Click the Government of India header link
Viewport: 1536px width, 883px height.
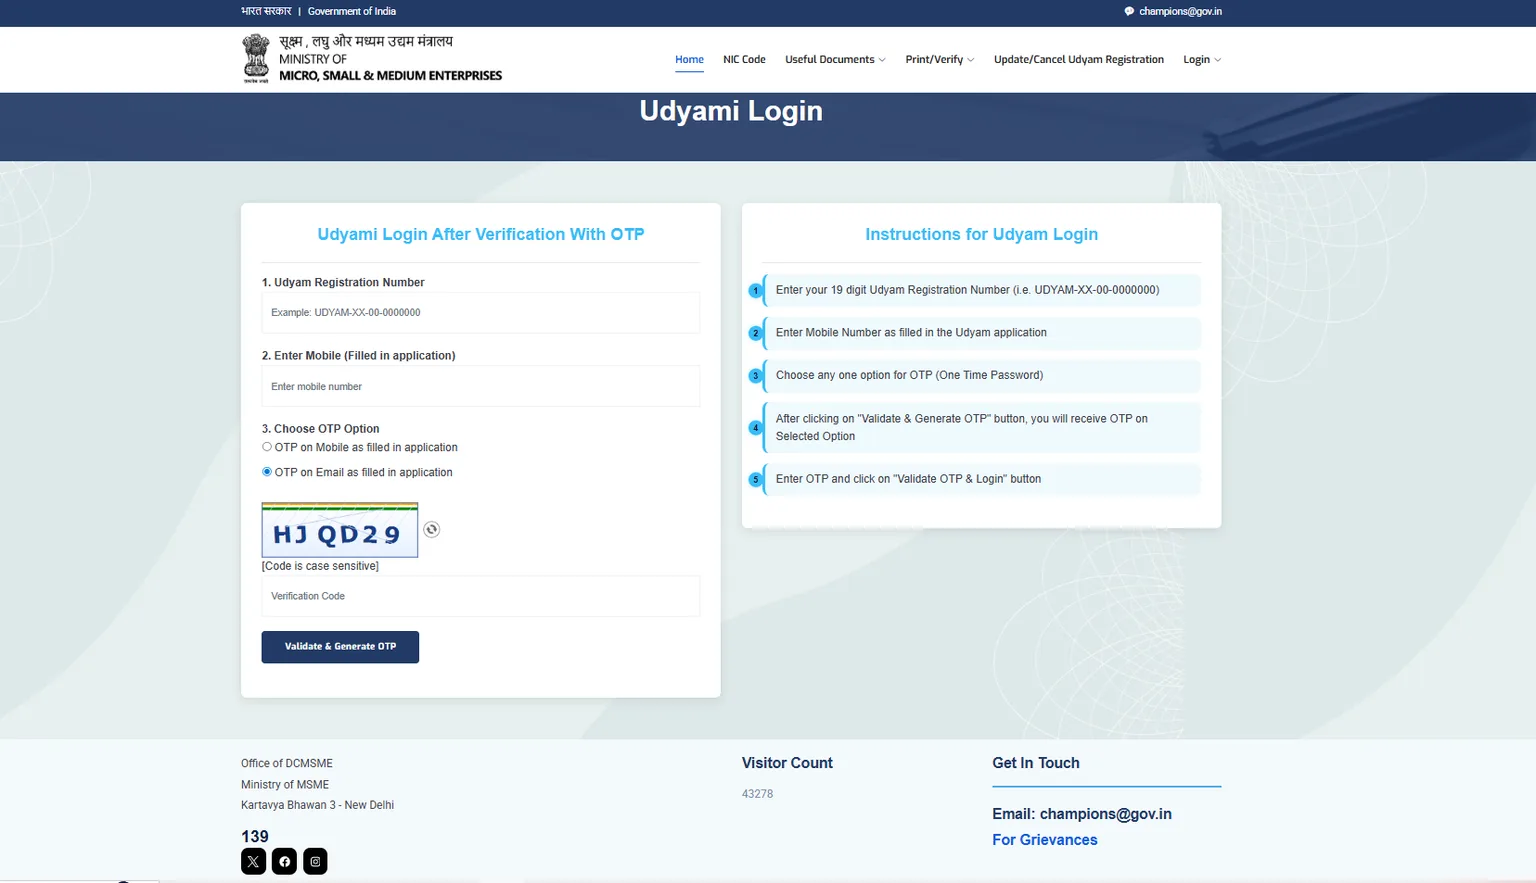tap(352, 12)
